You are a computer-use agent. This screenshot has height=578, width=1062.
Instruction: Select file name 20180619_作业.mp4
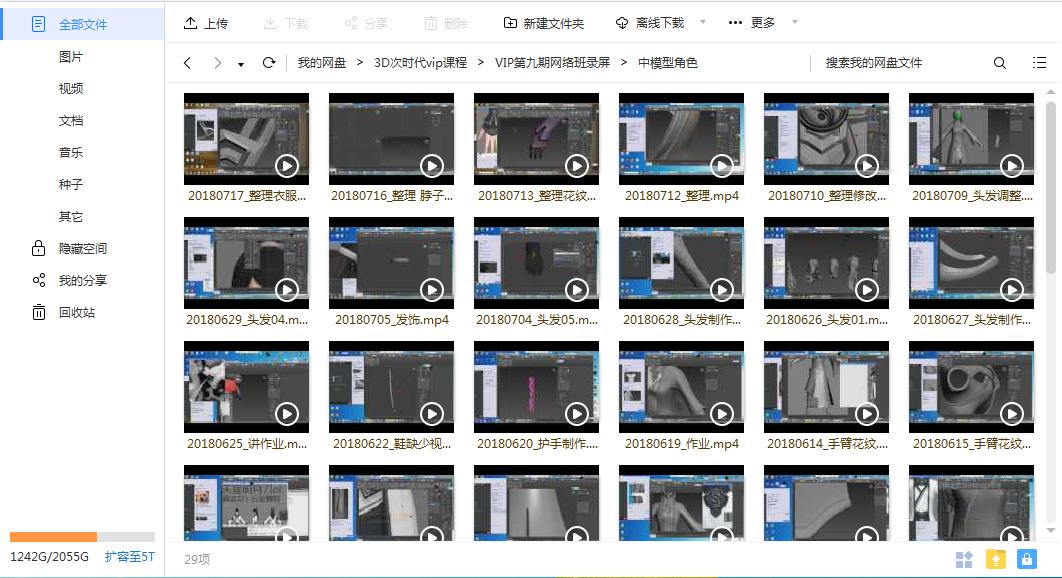pos(681,444)
